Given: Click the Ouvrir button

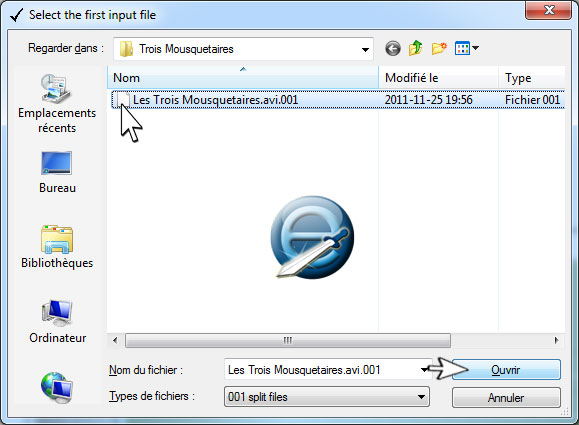Looking at the screenshot, I should click(506, 370).
